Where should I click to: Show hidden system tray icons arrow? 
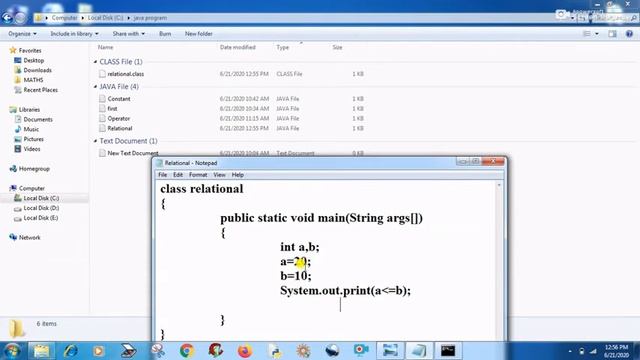tap(570, 351)
